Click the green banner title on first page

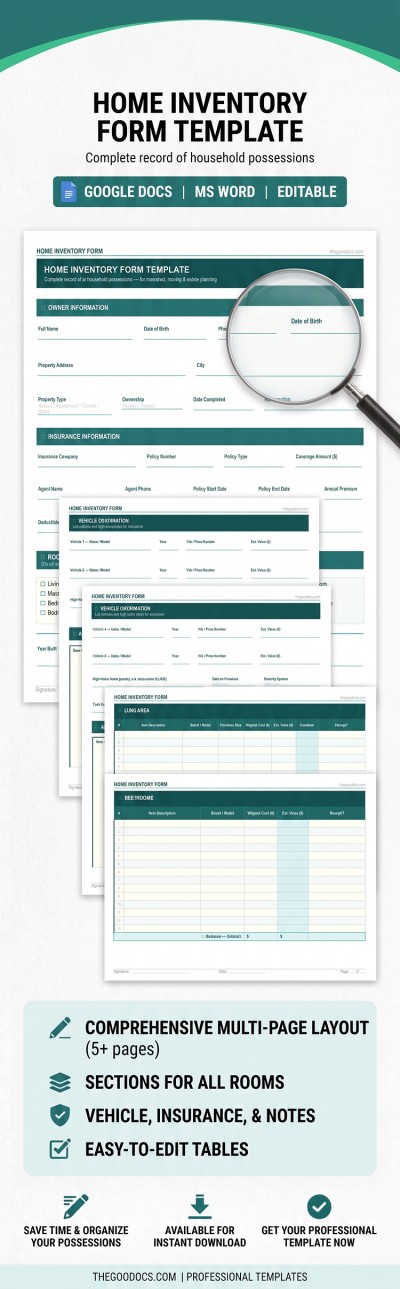coord(117,269)
